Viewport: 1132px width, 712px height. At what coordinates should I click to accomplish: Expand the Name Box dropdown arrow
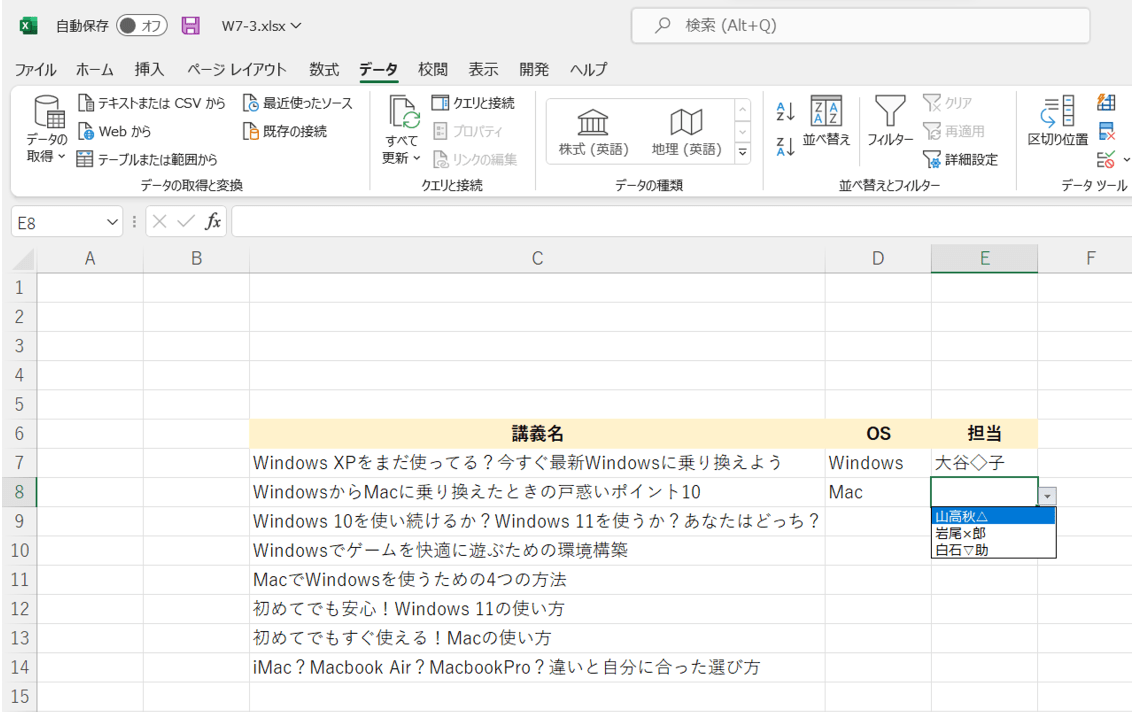coord(113,222)
